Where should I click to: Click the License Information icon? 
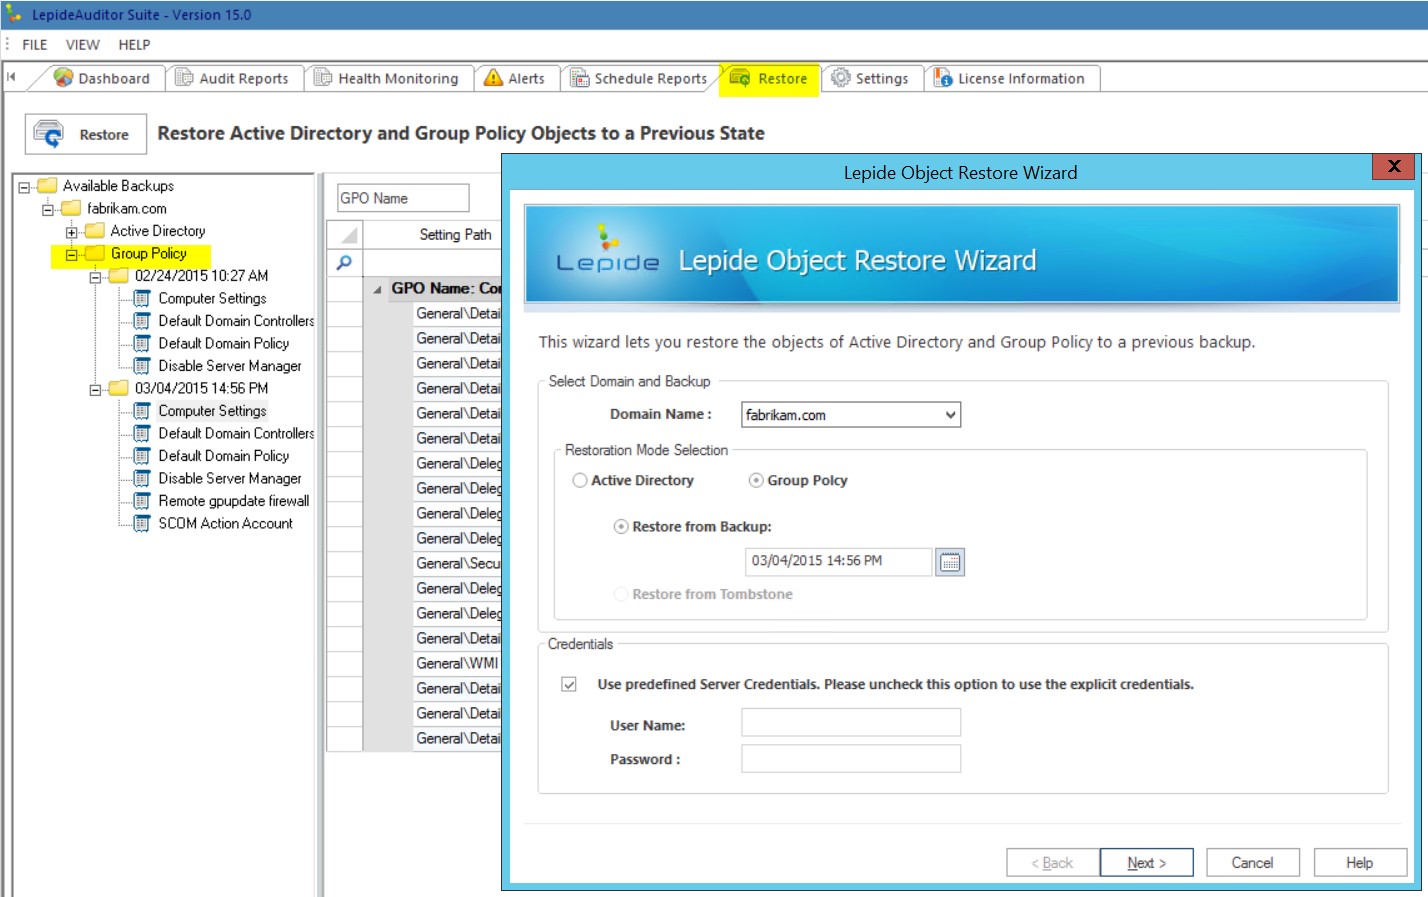click(942, 78)
